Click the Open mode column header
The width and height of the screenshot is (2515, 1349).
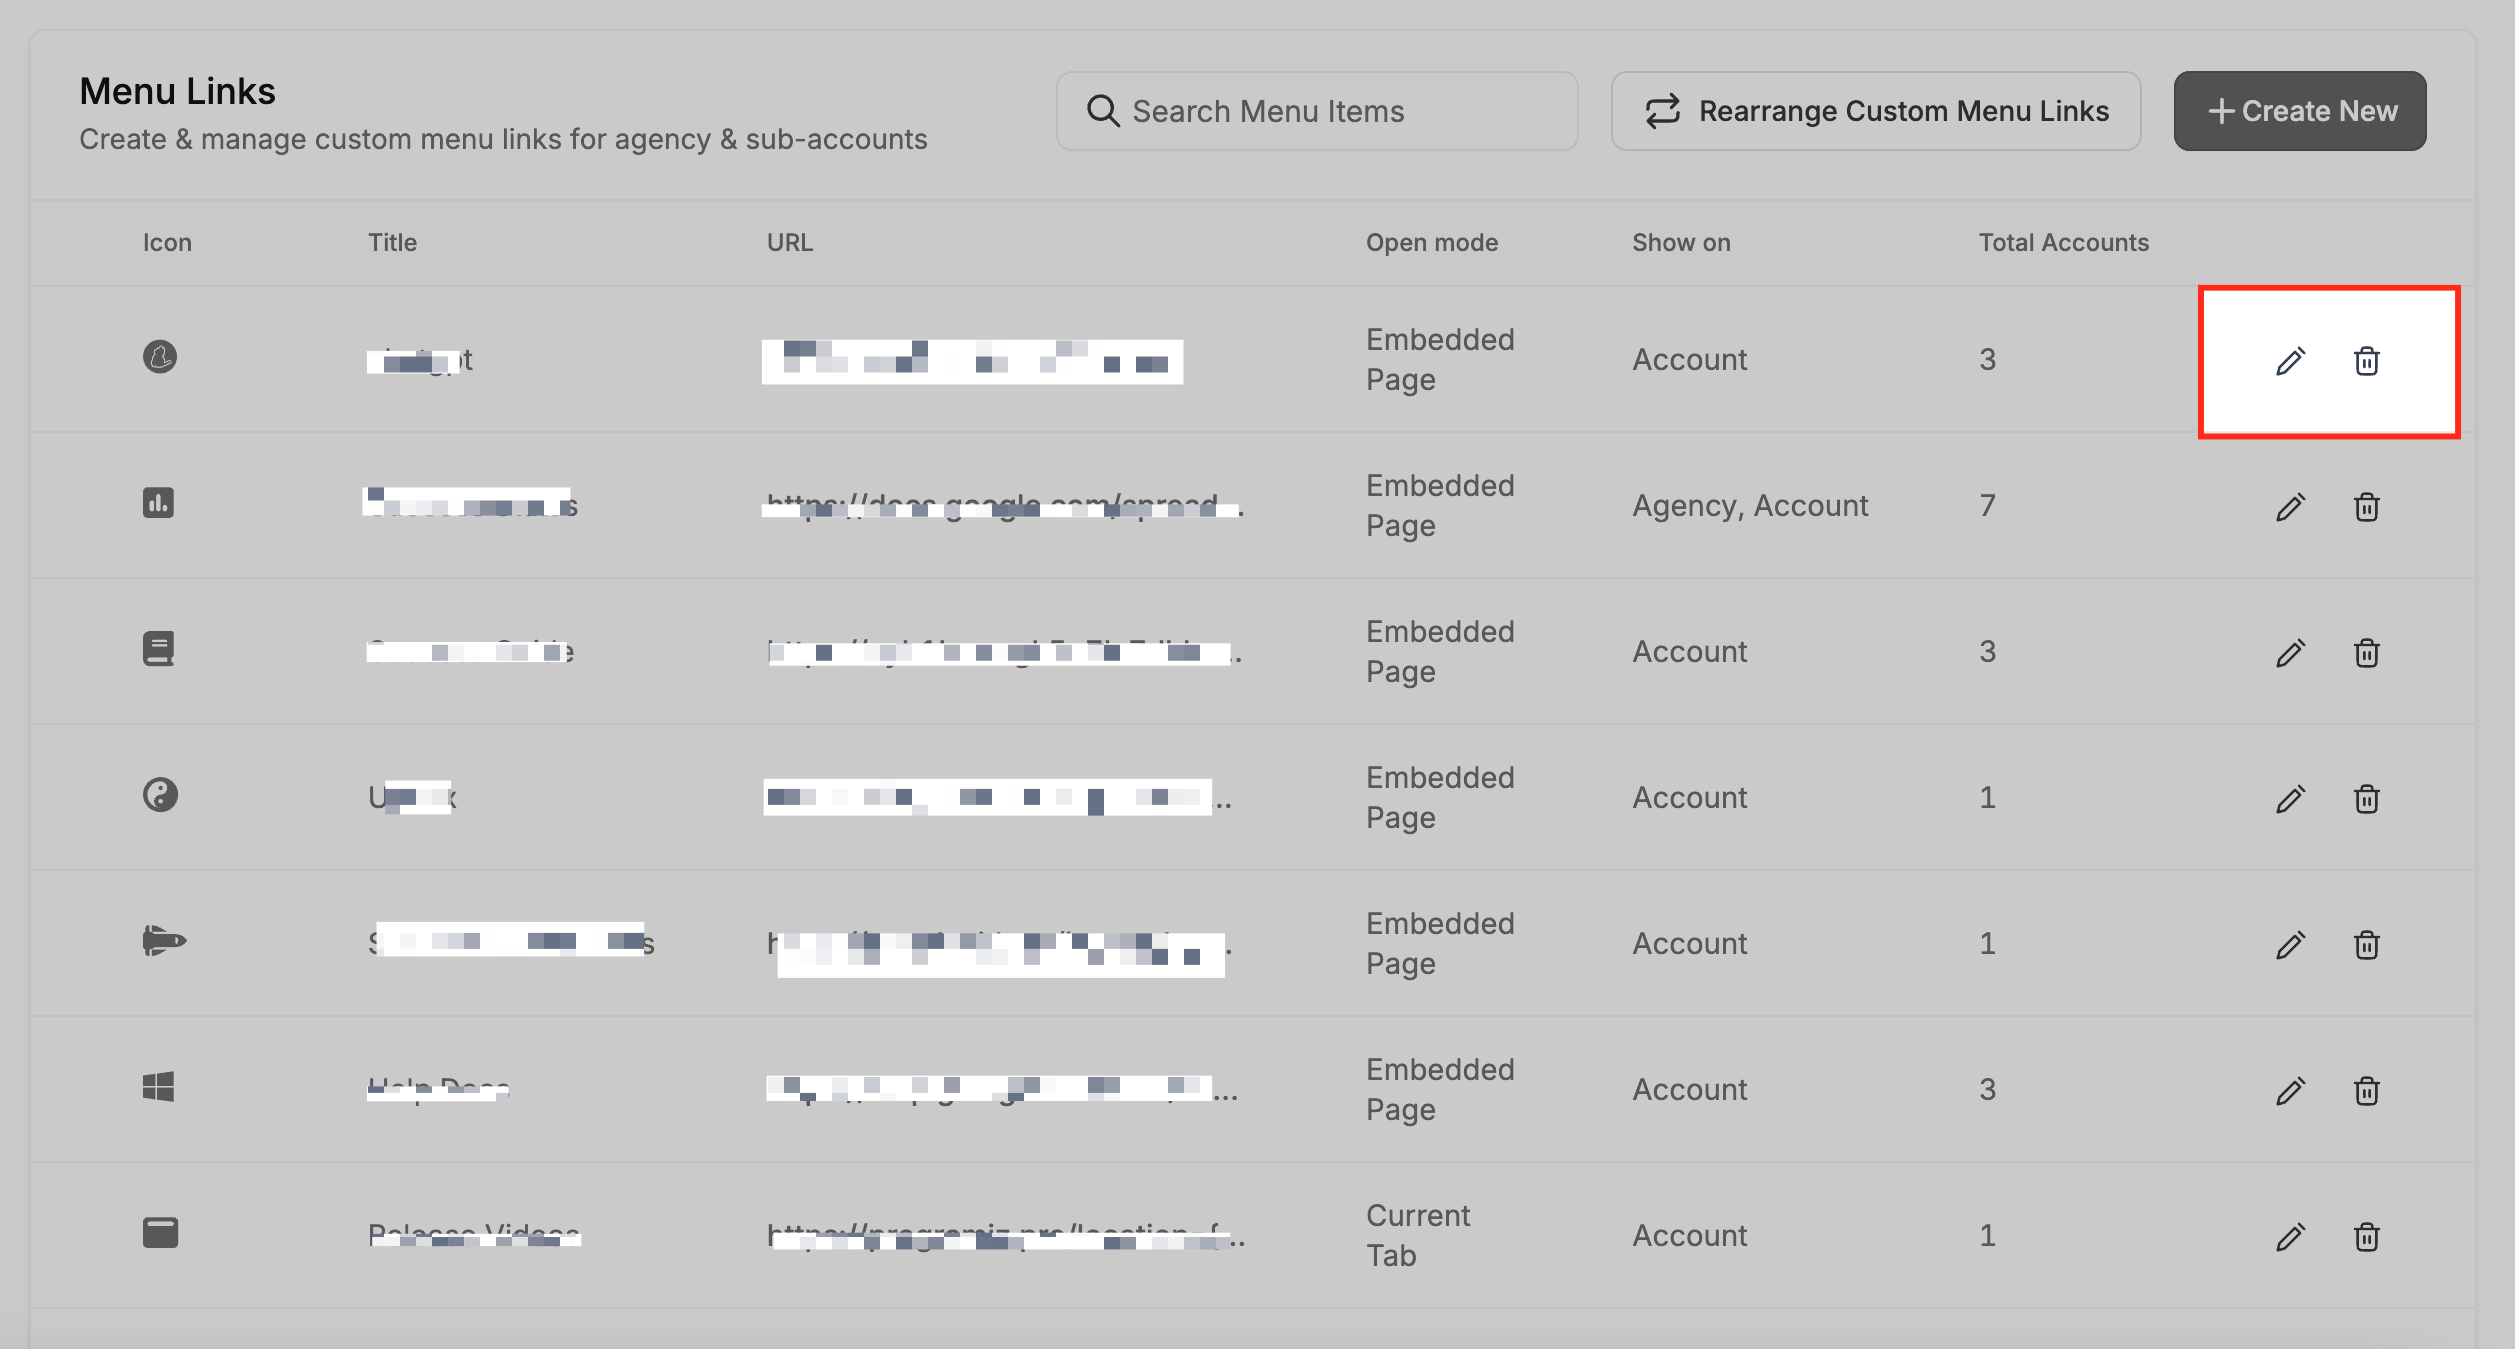point(1431,243)
